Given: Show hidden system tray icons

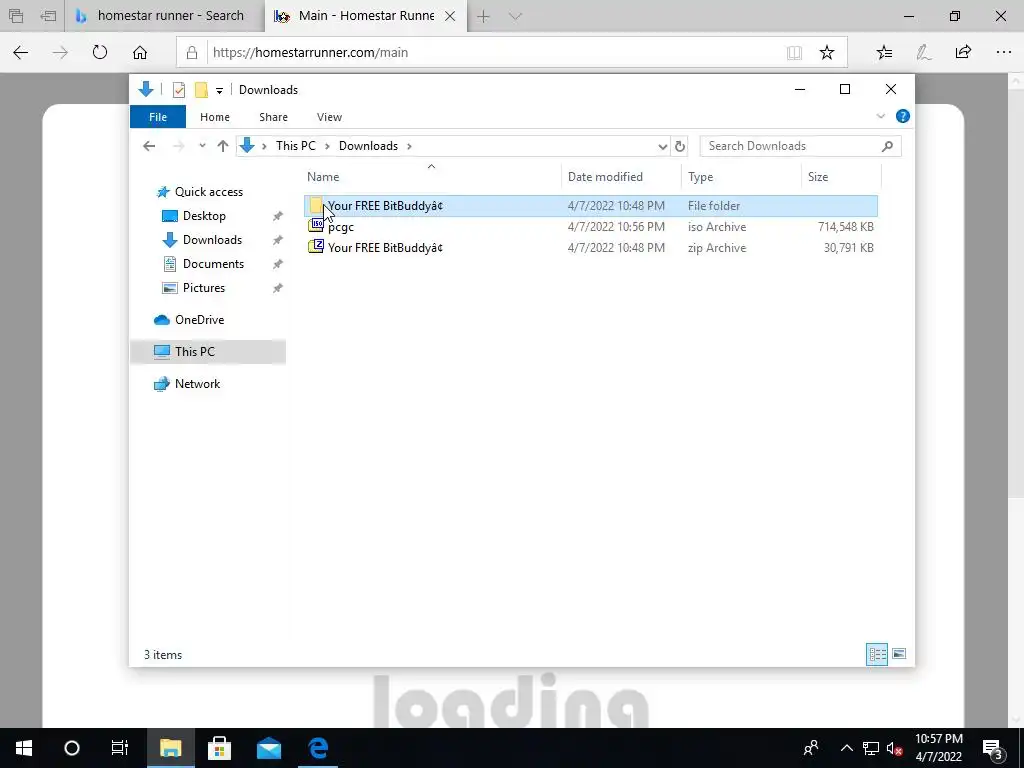Looking at the screenshot, I should click(x=846, y=748).
